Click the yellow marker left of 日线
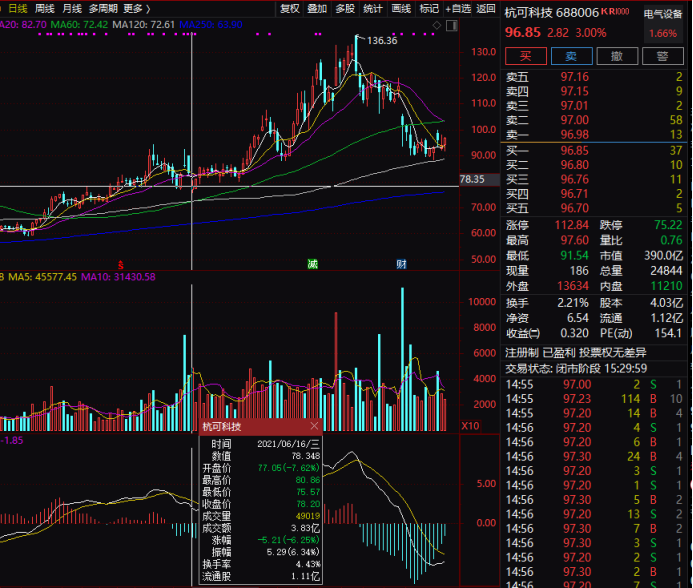Viewport: 693px width, 588px height. 3,9
